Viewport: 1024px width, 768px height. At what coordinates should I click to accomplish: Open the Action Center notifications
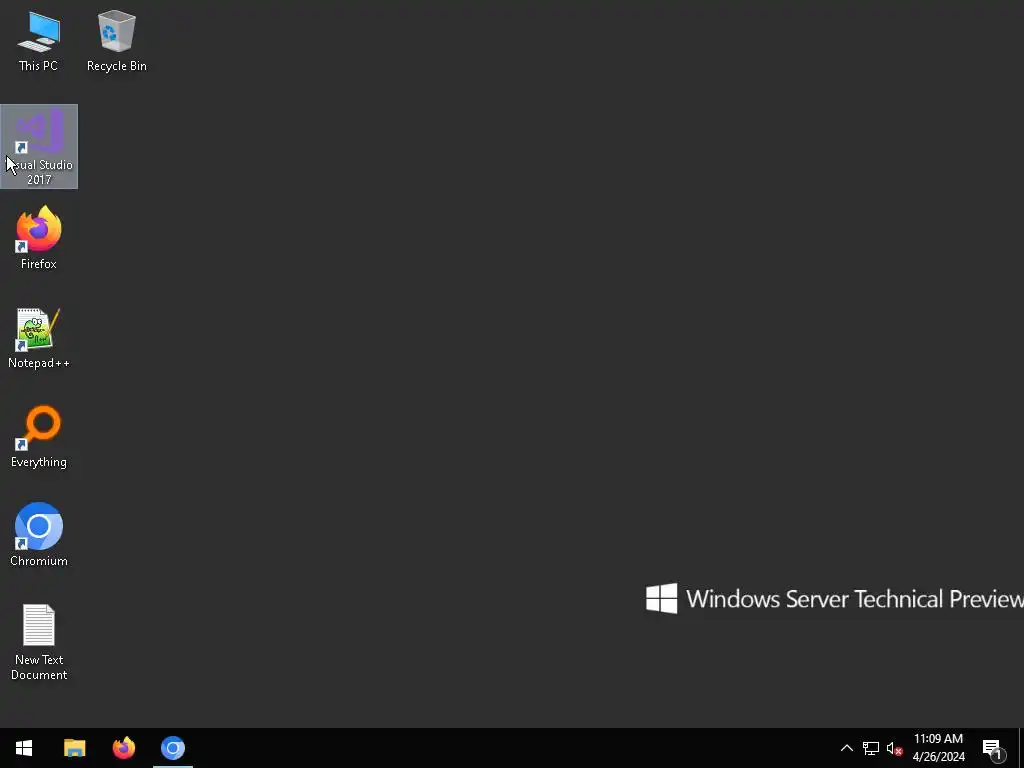994,748
